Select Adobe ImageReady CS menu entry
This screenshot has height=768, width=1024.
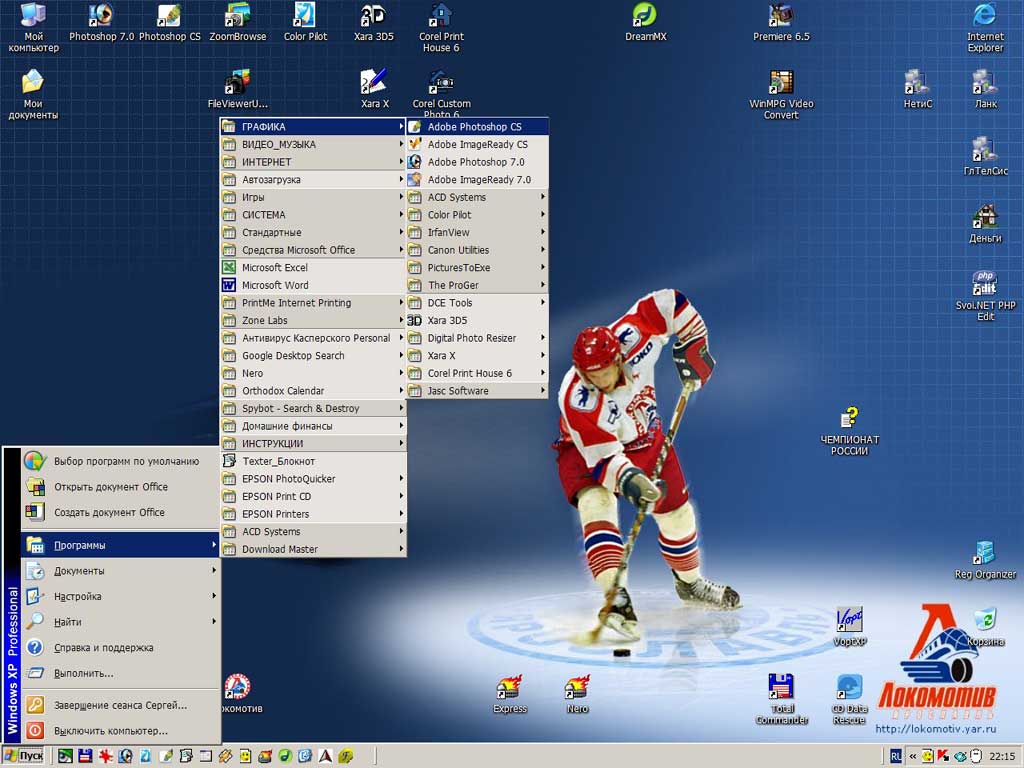pyautogui.click(x=477, y=144)
